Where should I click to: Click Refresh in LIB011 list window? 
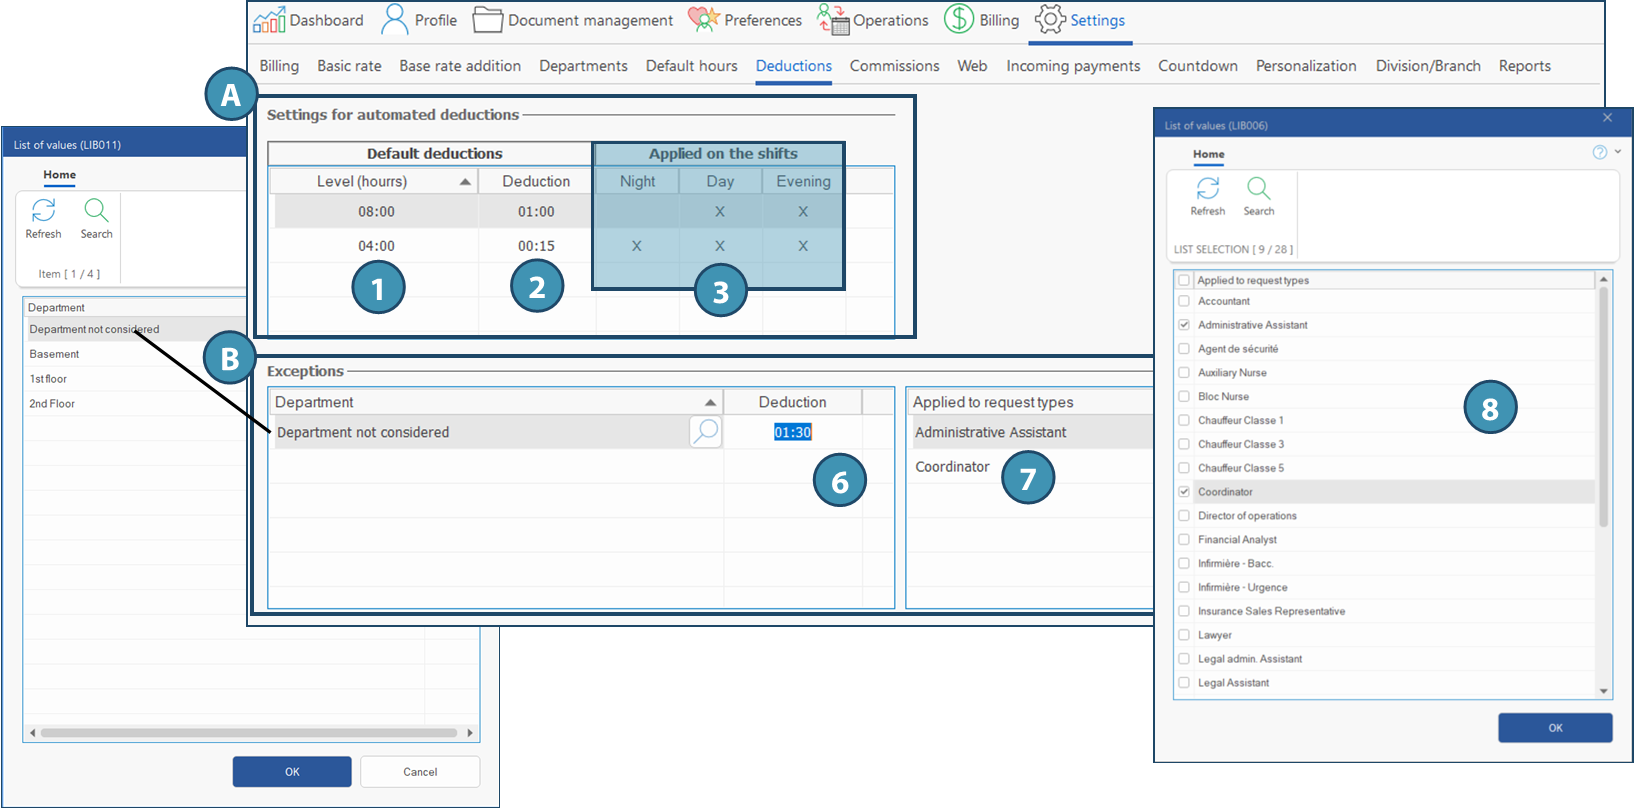[43, 218]
